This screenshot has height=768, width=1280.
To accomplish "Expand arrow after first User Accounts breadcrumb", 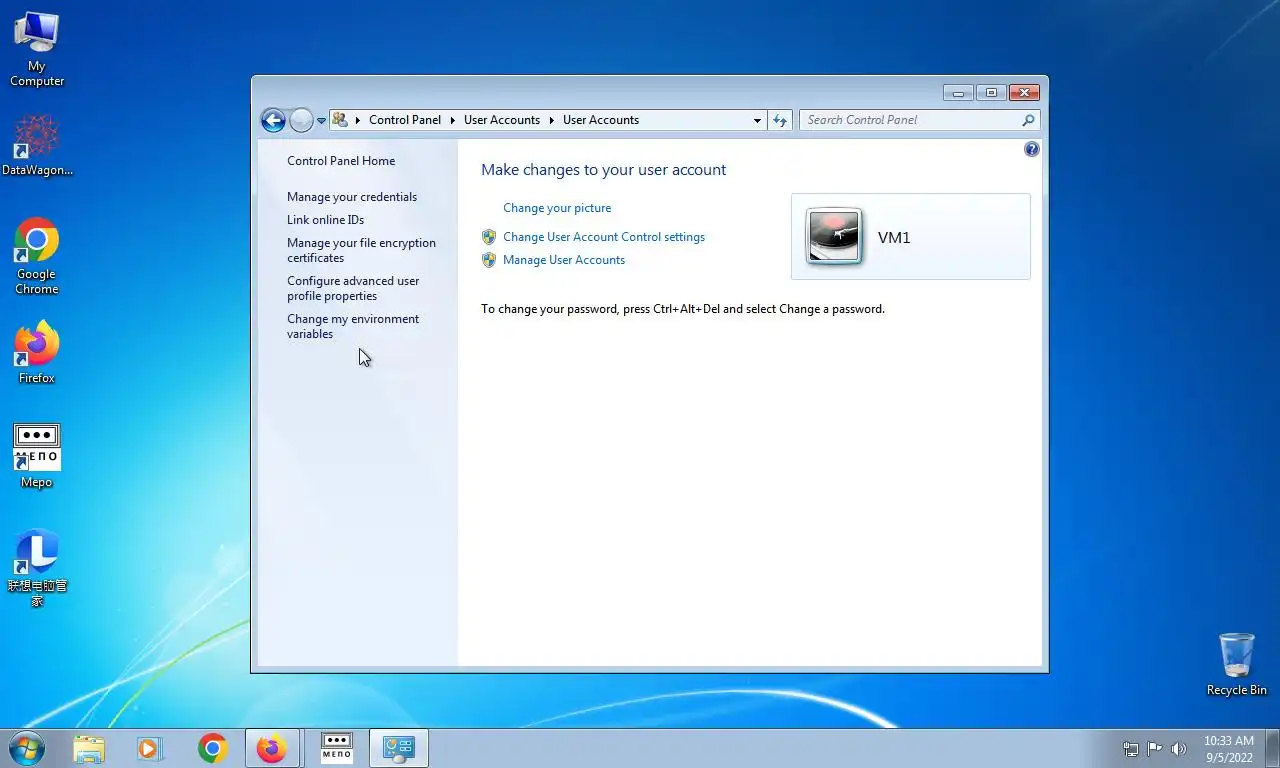I will [551, 120].
